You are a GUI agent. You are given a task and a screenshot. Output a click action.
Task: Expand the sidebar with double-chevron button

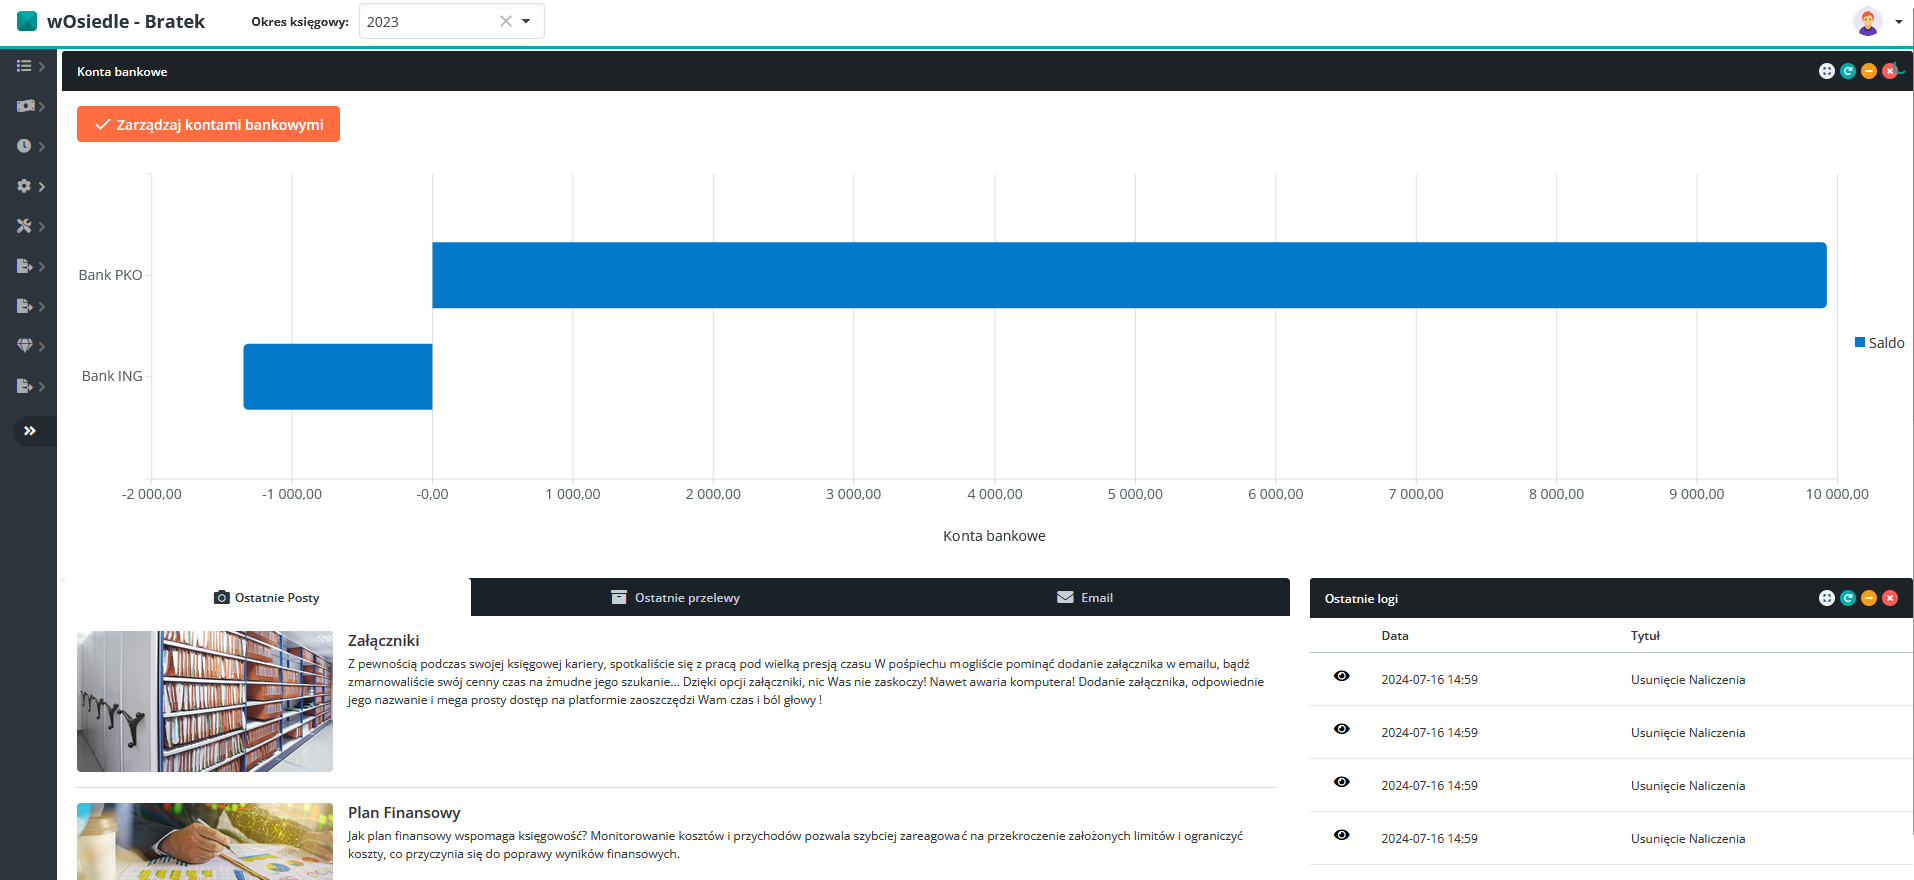pos(30,431)
